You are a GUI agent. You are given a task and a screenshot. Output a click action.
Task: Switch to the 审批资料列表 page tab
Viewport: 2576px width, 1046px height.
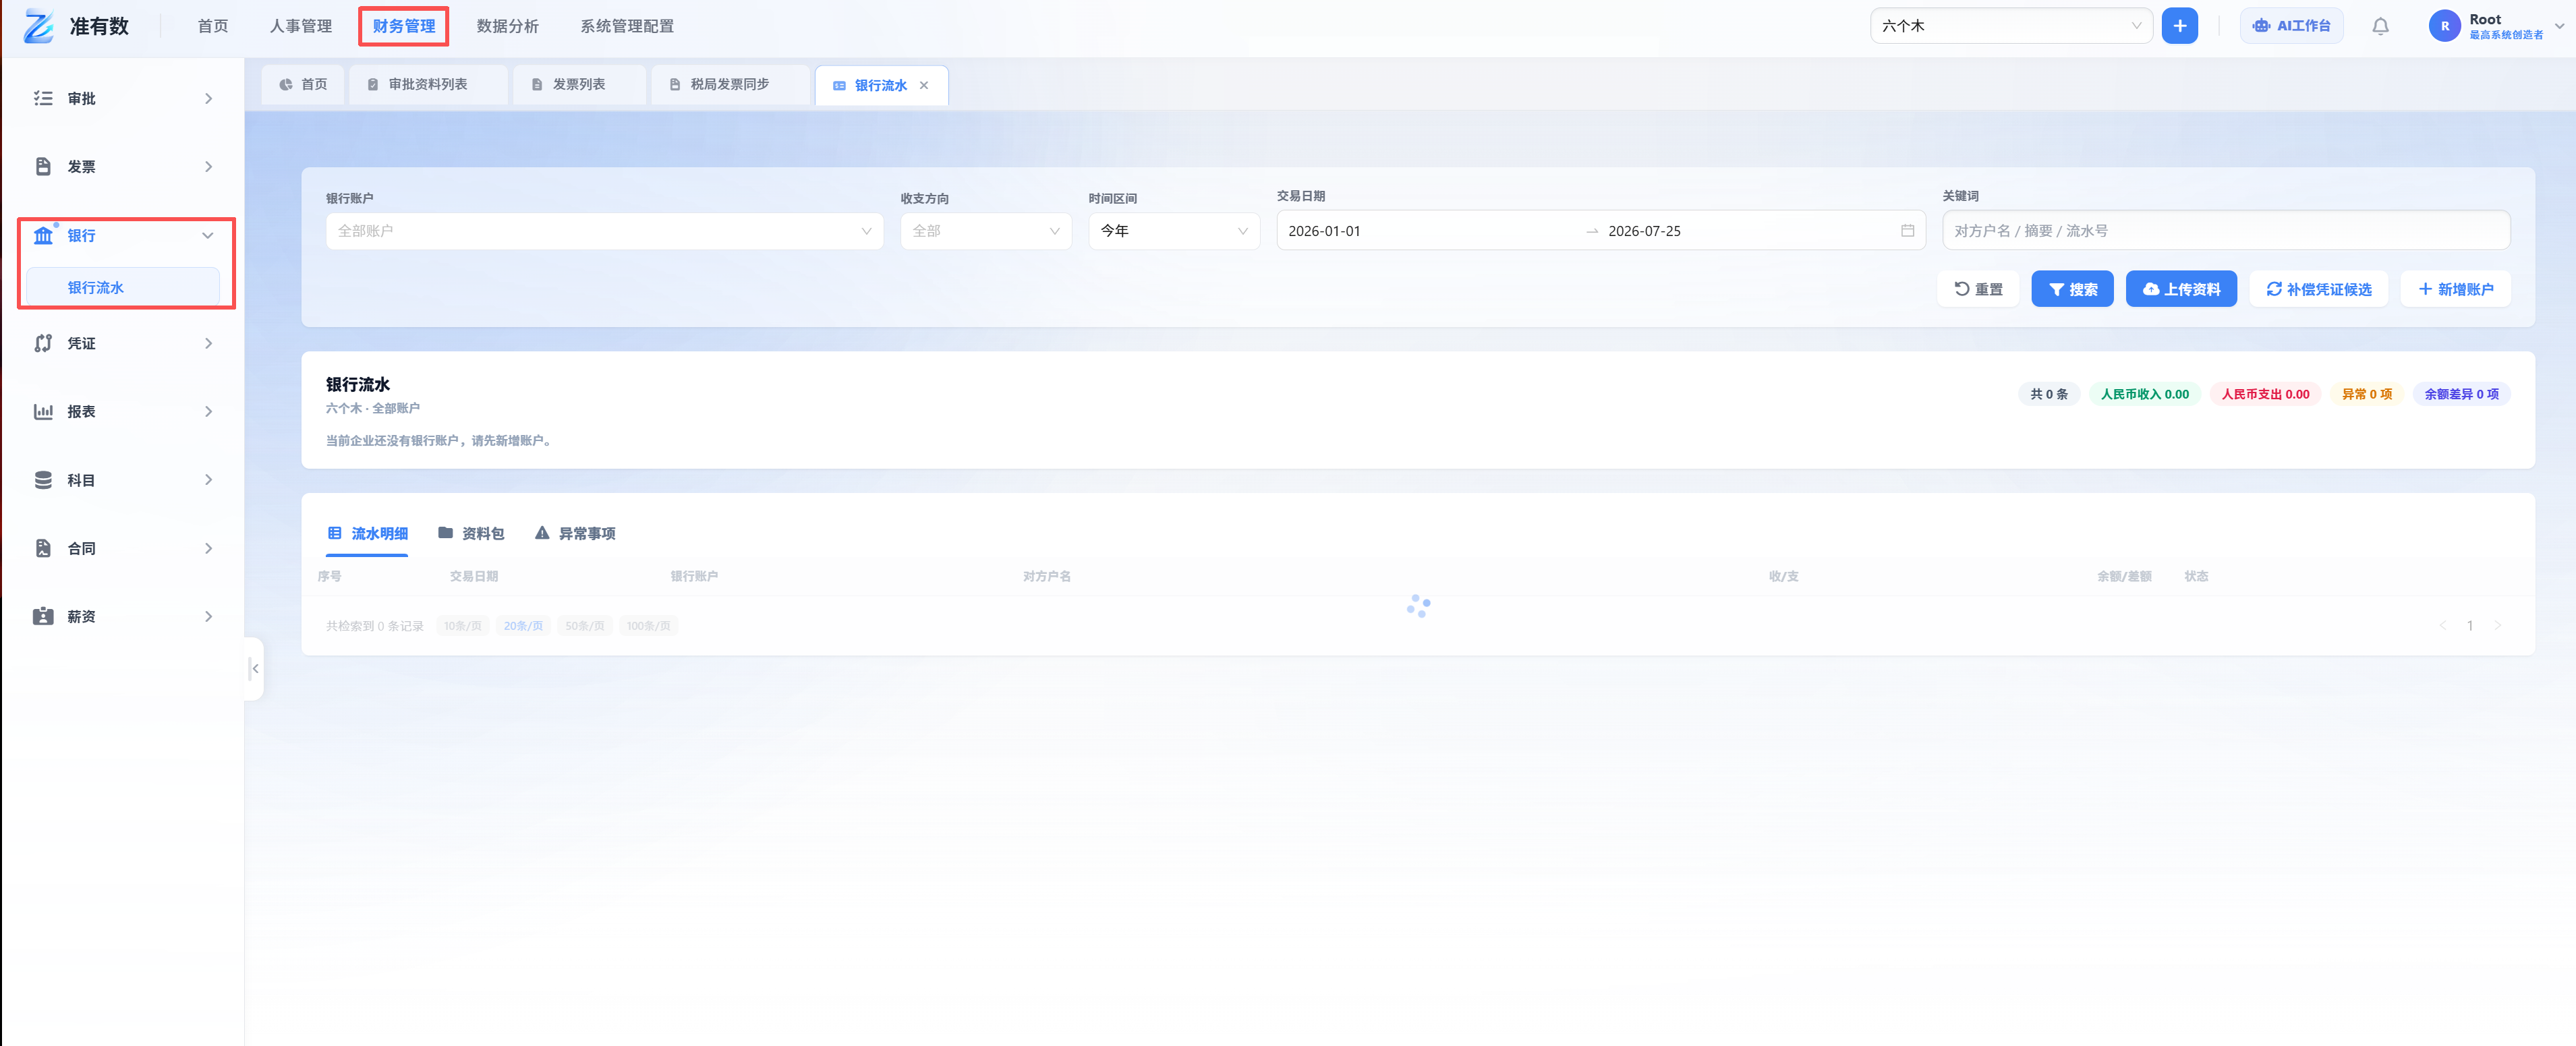click(x=428, y=85)
